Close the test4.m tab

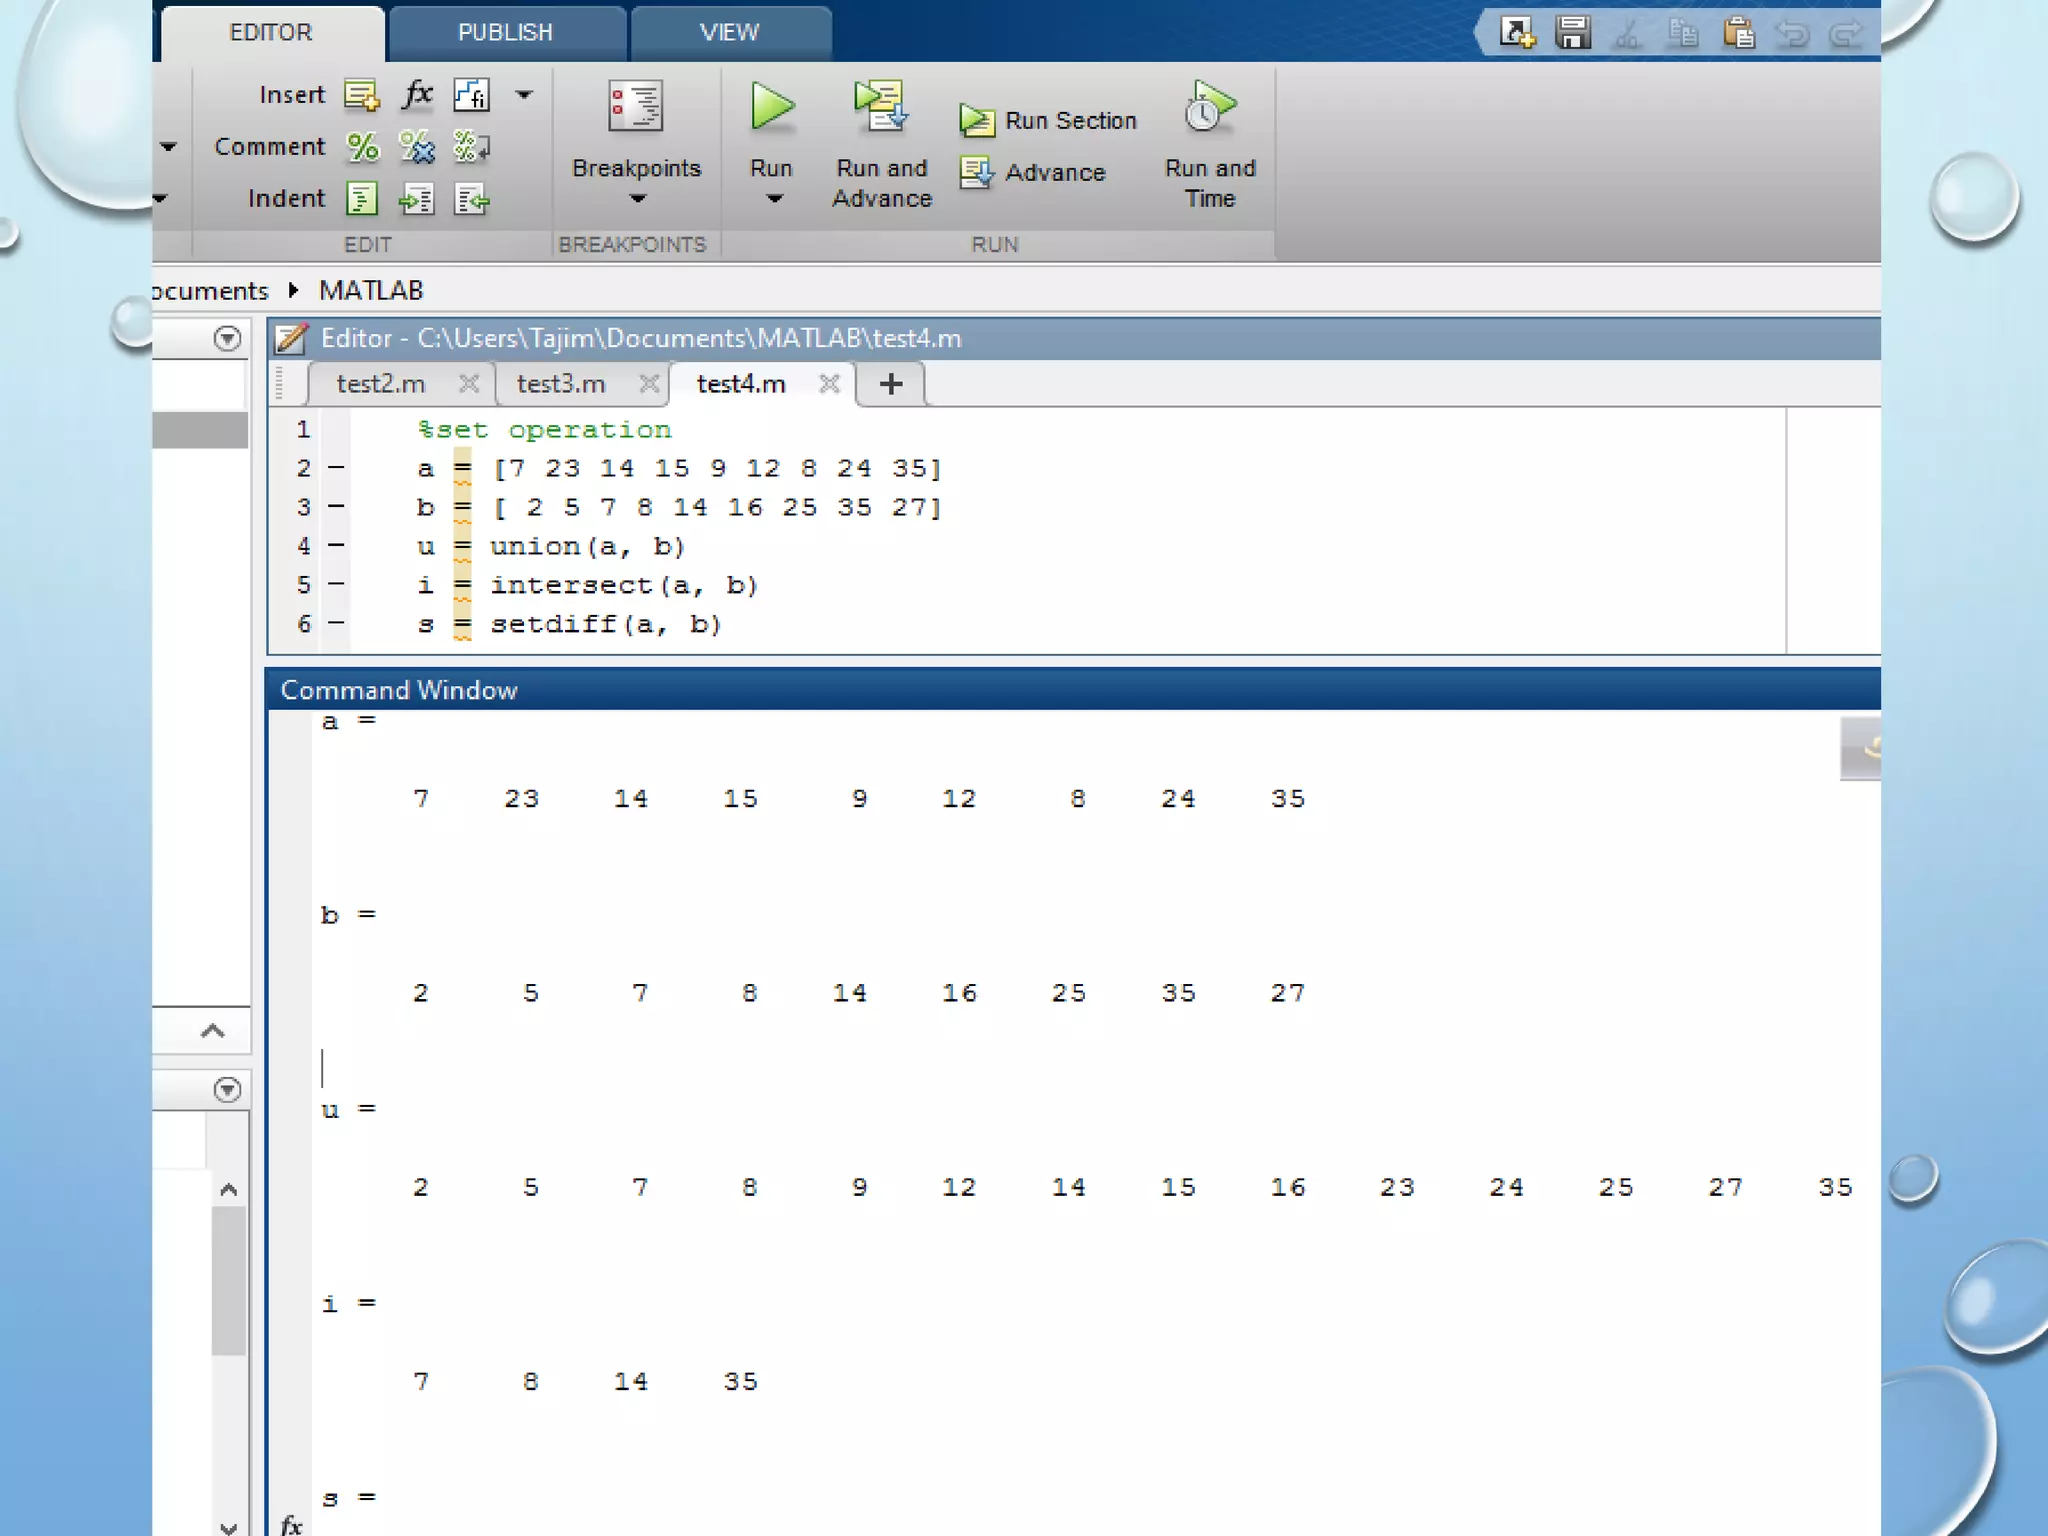point(829,384)
